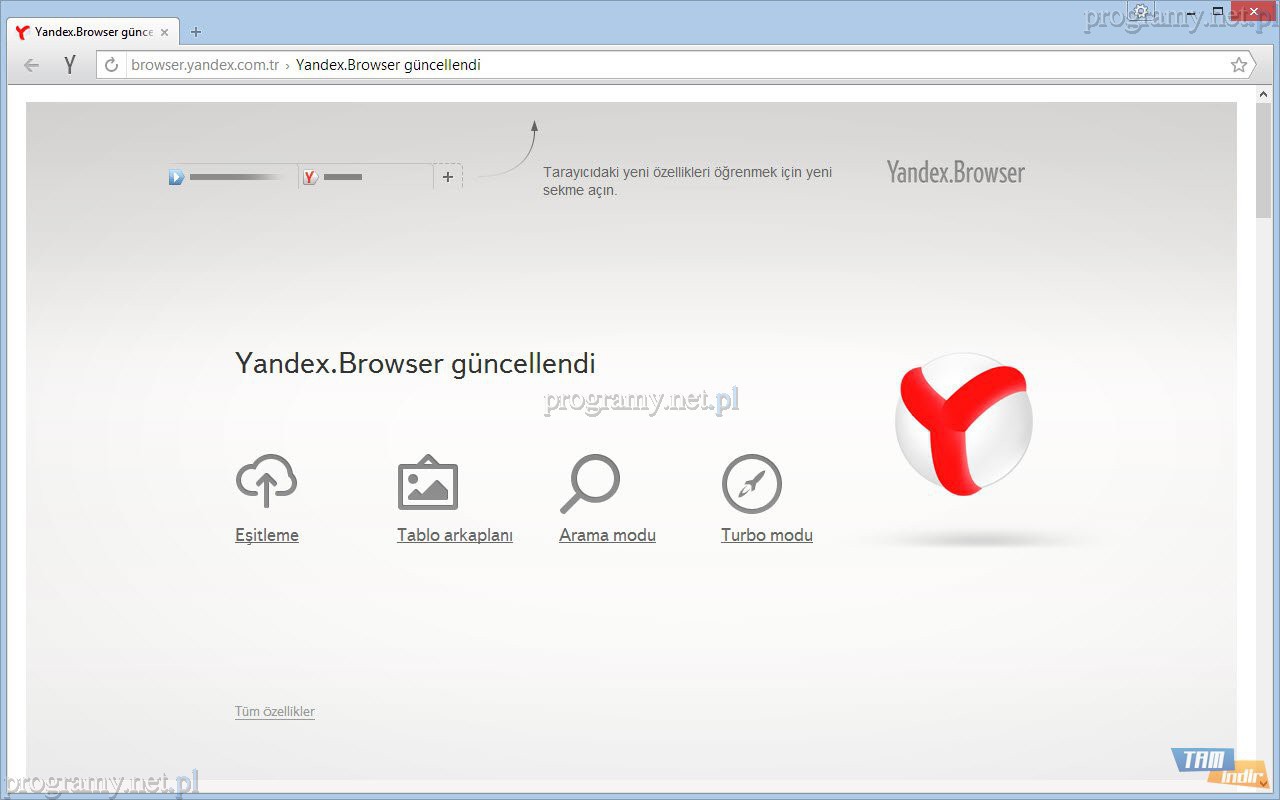The height and width of the screenshot is (800, 1280).
Task: Click the Eşitleme cloud upload icon
Action: pyautogui.click(x=266, y=482)
